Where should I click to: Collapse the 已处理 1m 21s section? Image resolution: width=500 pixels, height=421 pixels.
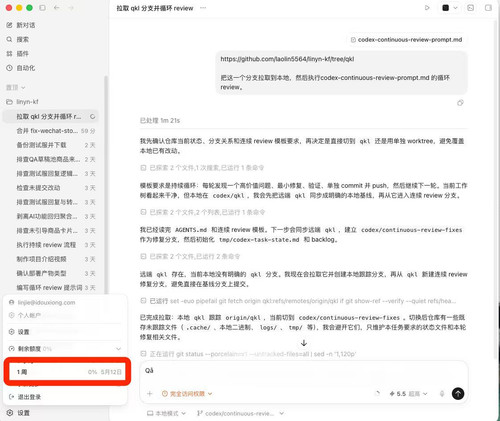click(160, 120)
